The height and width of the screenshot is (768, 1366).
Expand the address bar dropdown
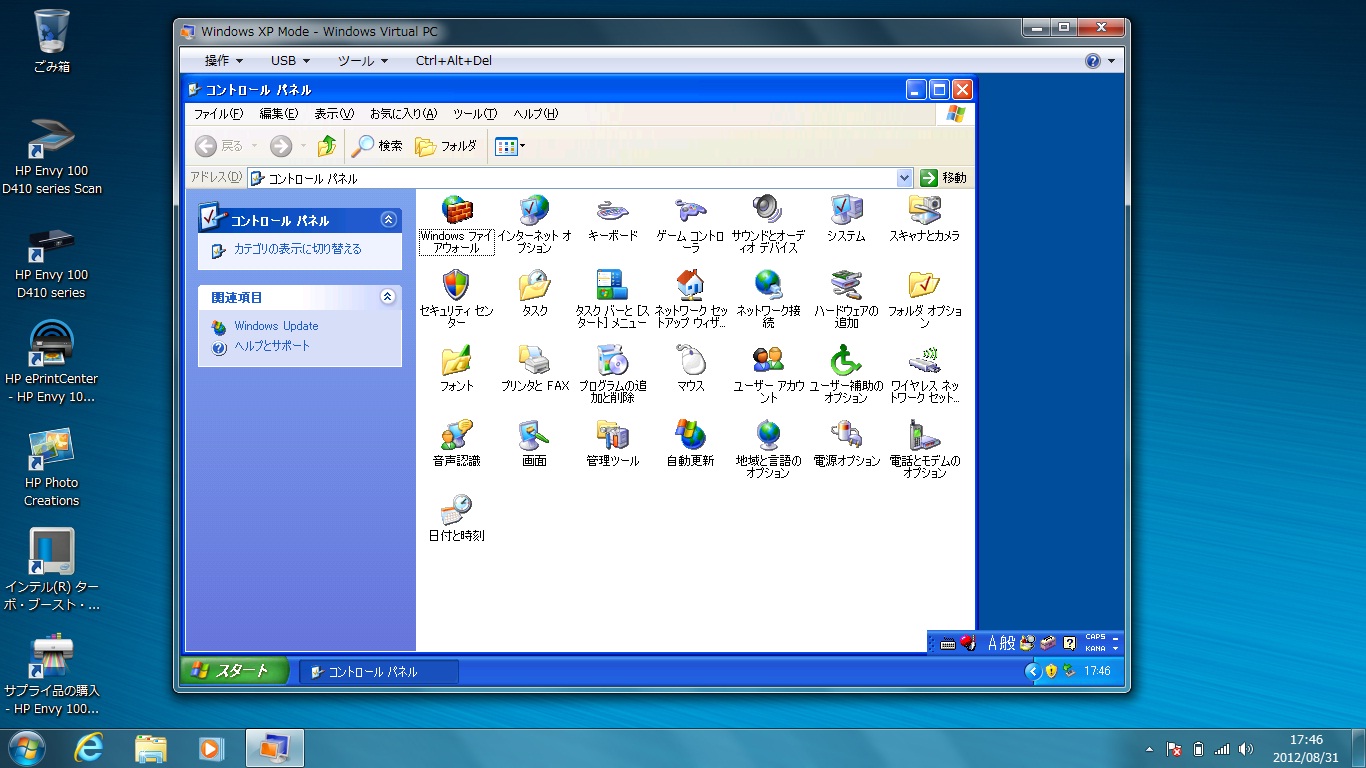point(904,178)
